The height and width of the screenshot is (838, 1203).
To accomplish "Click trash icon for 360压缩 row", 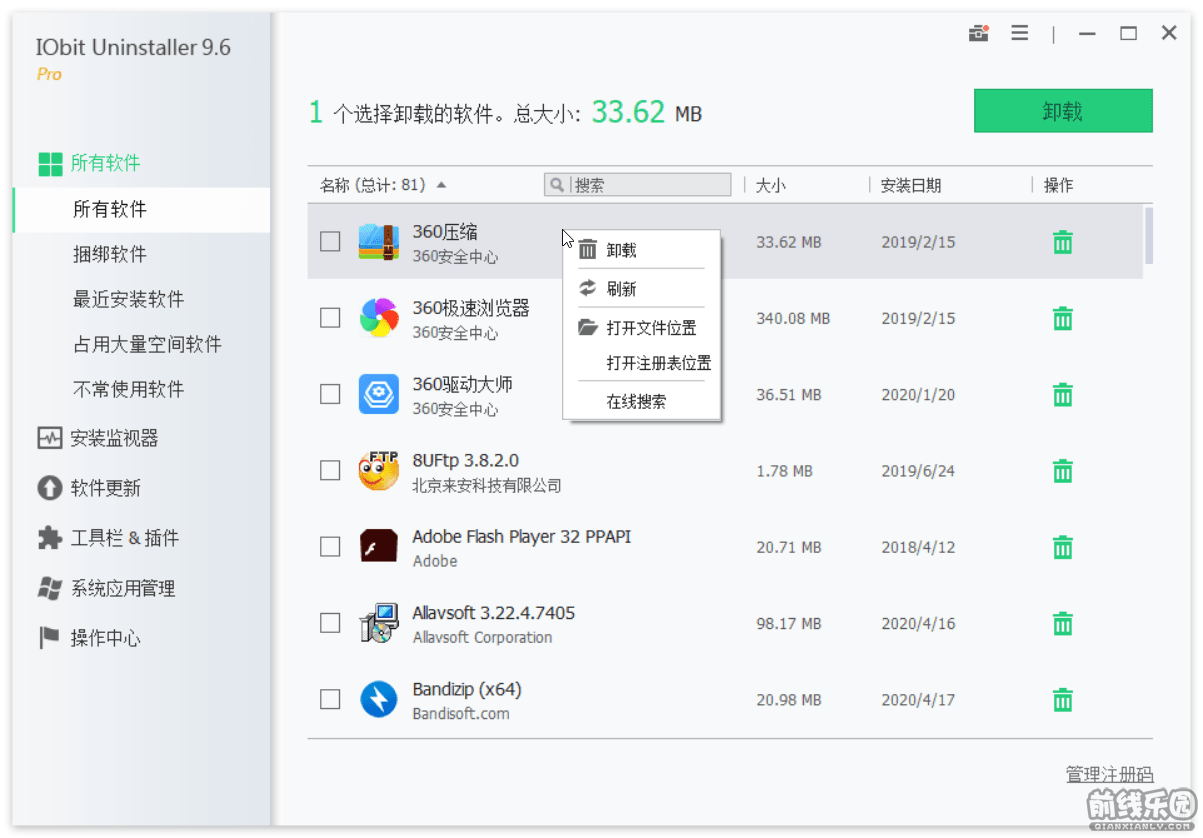I will (x=1063, y=242).
